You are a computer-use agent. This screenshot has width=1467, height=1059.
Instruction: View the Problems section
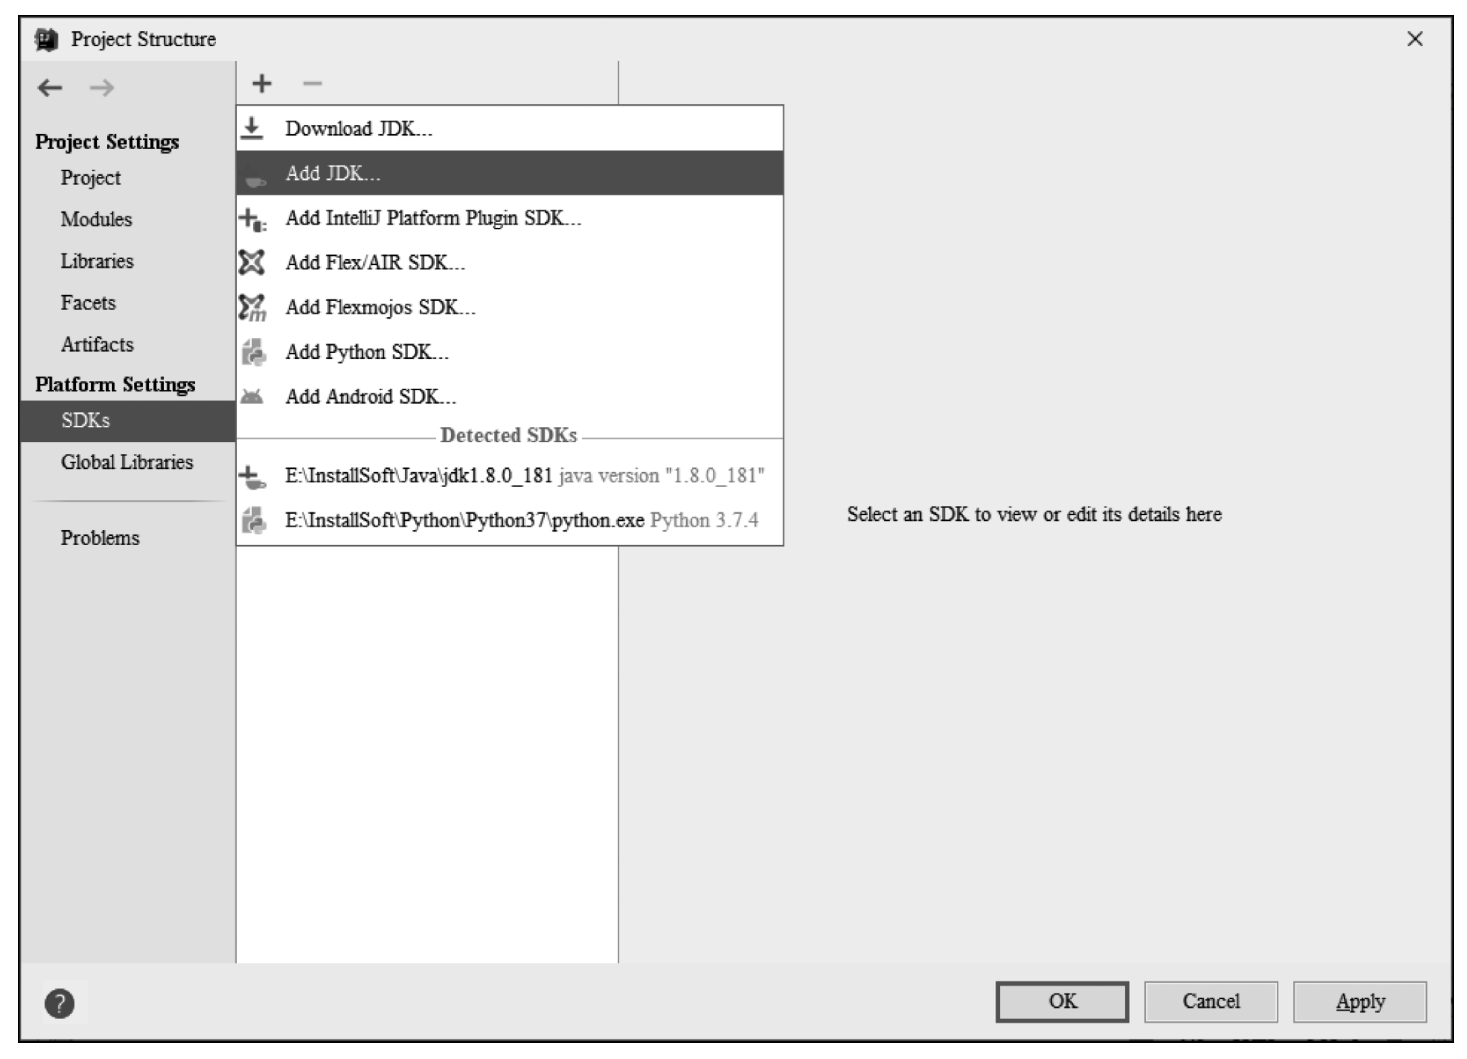[x=128, y=538]
